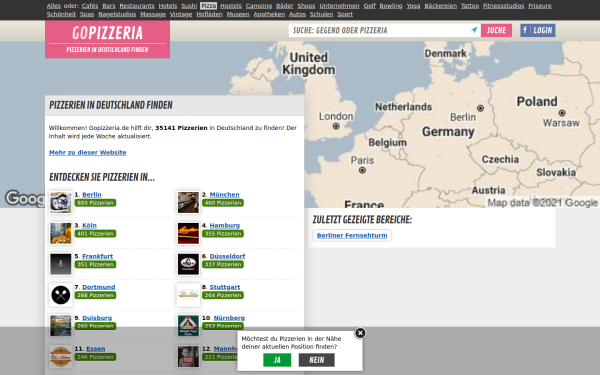Click Mehr zu dieser Website link
The width and height of the screenshot is (600, 375).
[88, 152]
